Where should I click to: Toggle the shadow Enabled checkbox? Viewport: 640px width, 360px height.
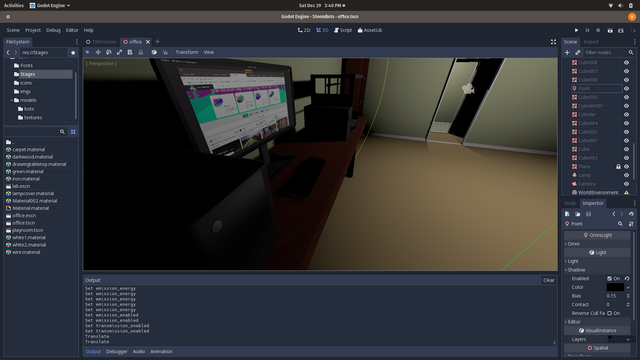click(609, 278)
